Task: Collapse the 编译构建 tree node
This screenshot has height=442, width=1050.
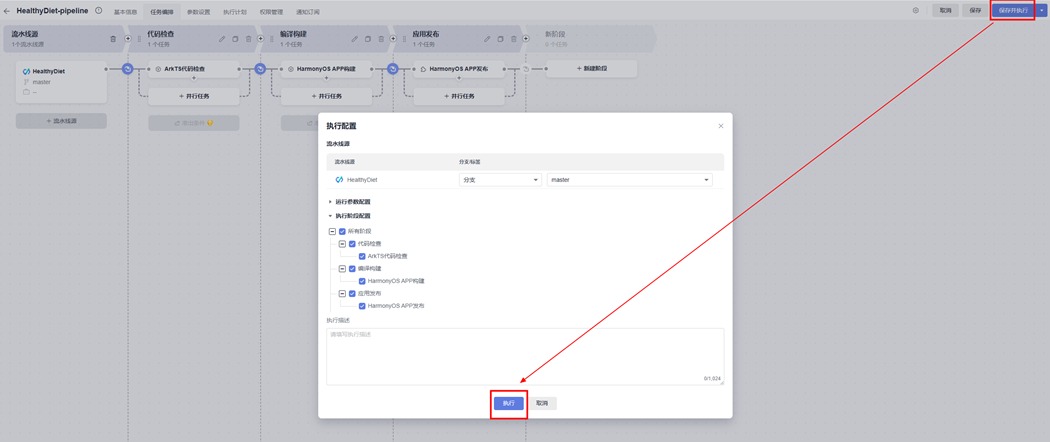Action: (x=342, y=269)
